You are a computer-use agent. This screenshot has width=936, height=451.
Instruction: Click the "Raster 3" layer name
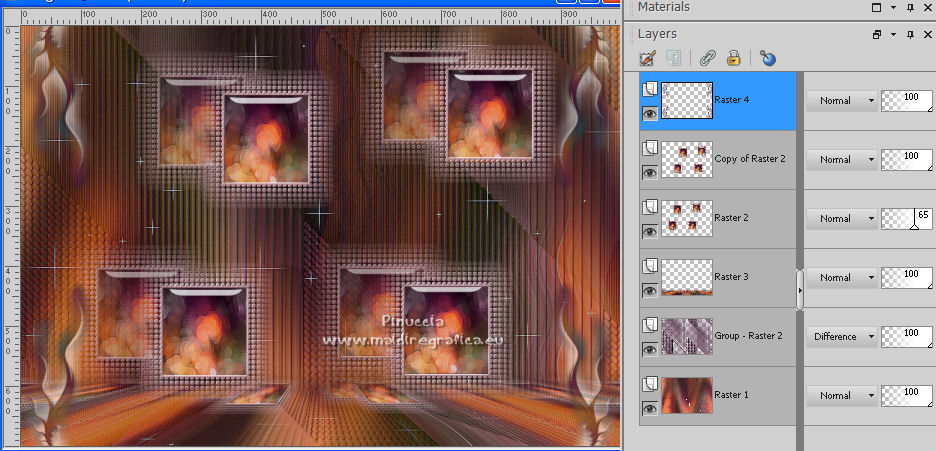tap(731, 277)
